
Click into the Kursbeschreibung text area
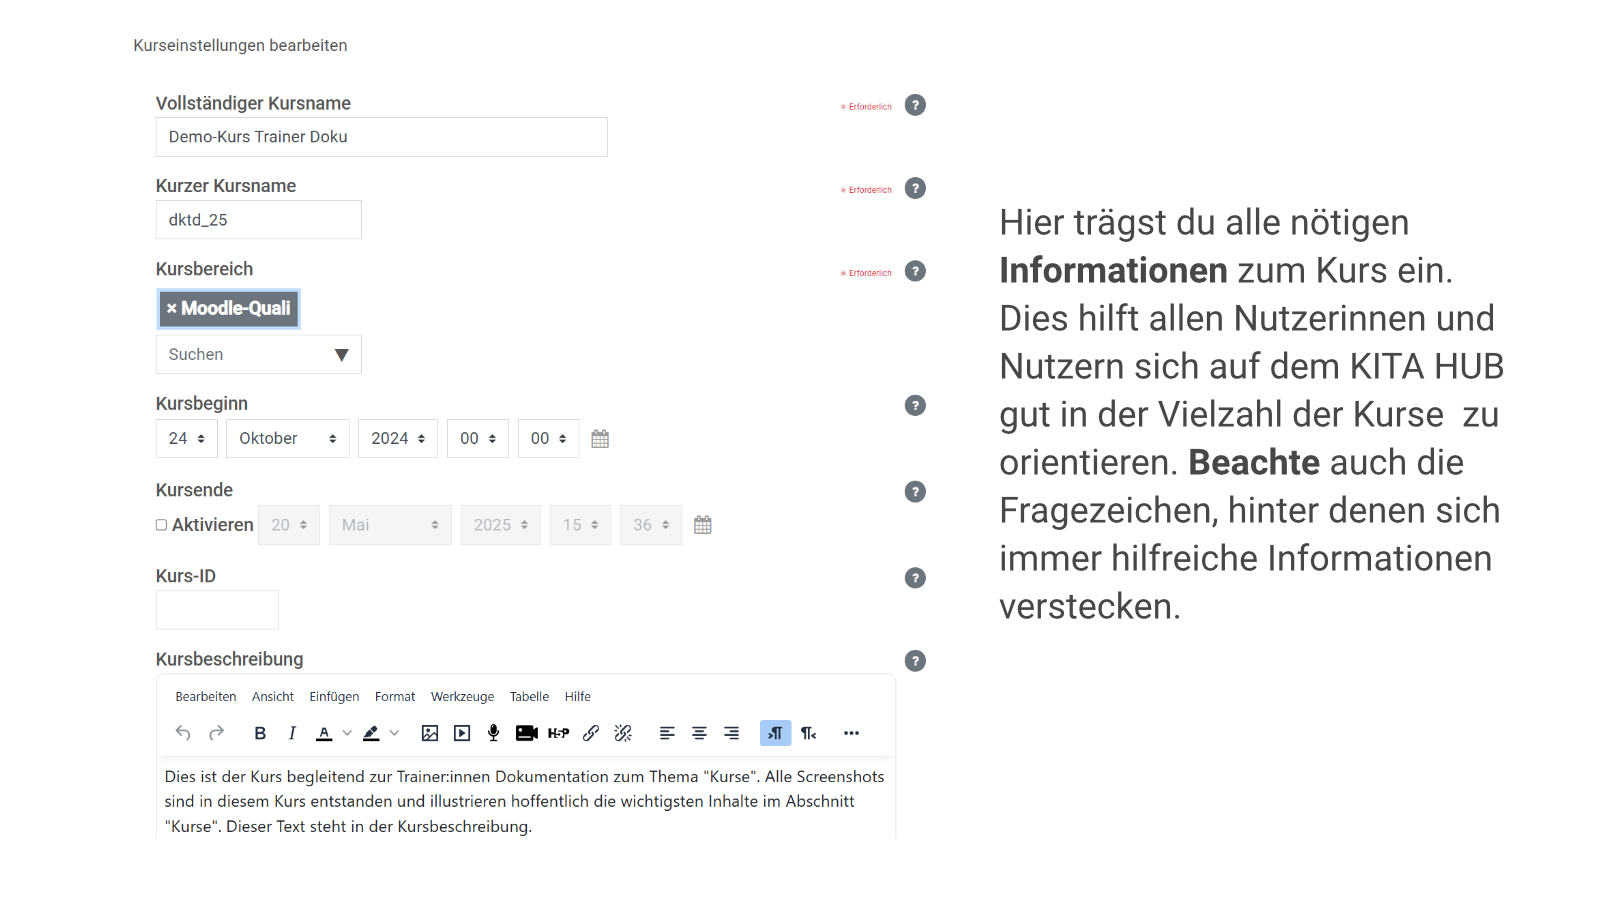click(526, 800)
